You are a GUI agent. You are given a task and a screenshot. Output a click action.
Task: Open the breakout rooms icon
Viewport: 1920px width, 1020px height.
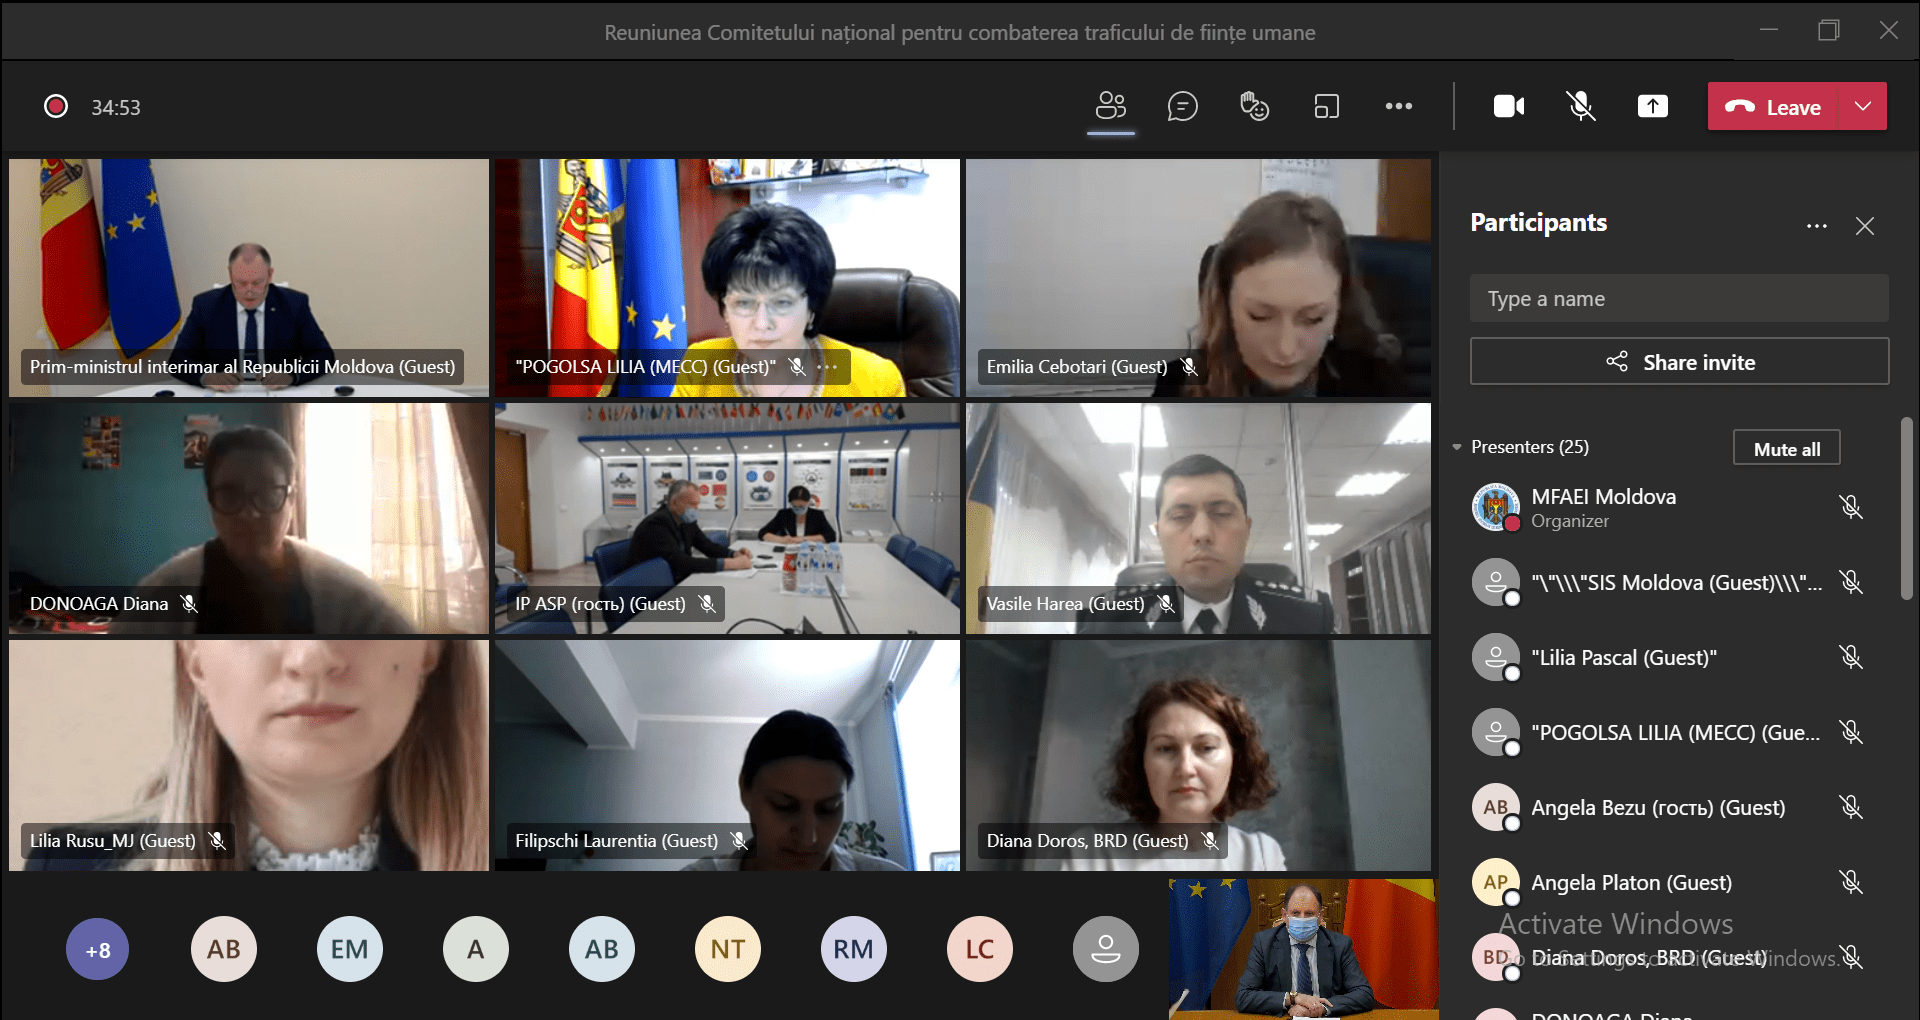point(1326,106)
